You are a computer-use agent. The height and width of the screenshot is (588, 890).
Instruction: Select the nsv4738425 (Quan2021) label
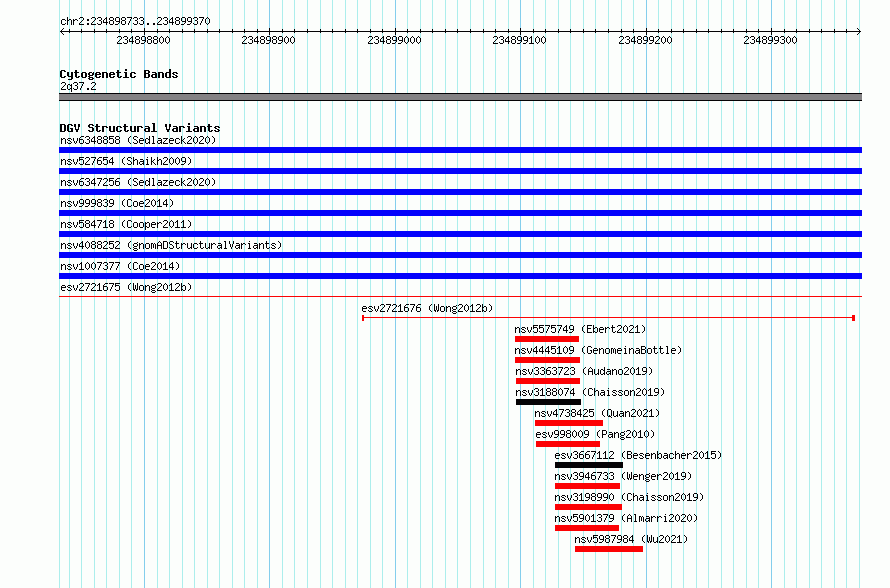point(597,413)
